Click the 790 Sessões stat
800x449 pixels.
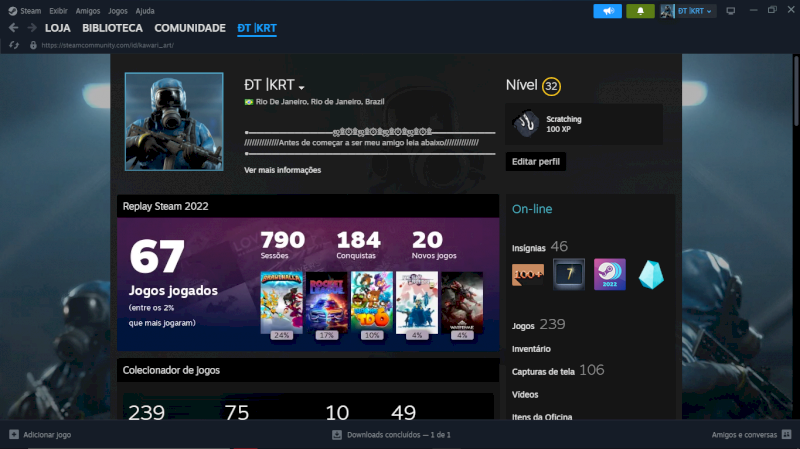tap(282, 244)
